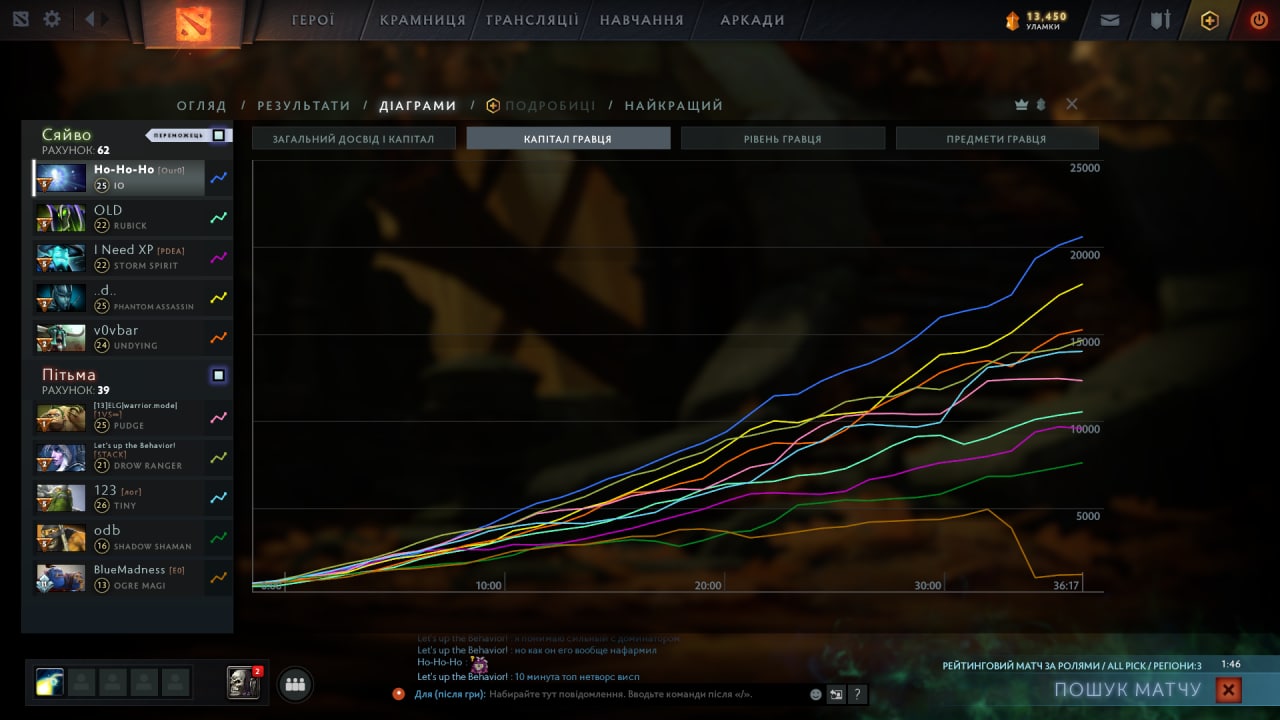Screen dimensions: 1280x720
Task: Click the chat message input field
Action: click(x=620, y=694)
